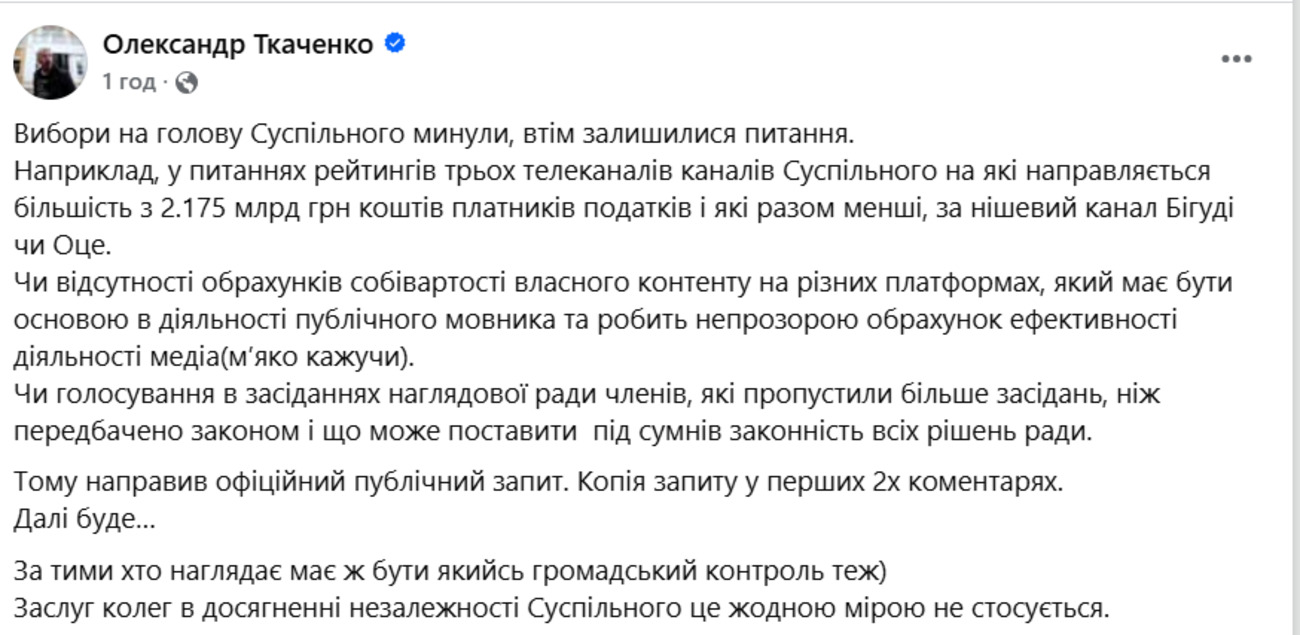Click the blue verified badge icon

coord(395,44)
